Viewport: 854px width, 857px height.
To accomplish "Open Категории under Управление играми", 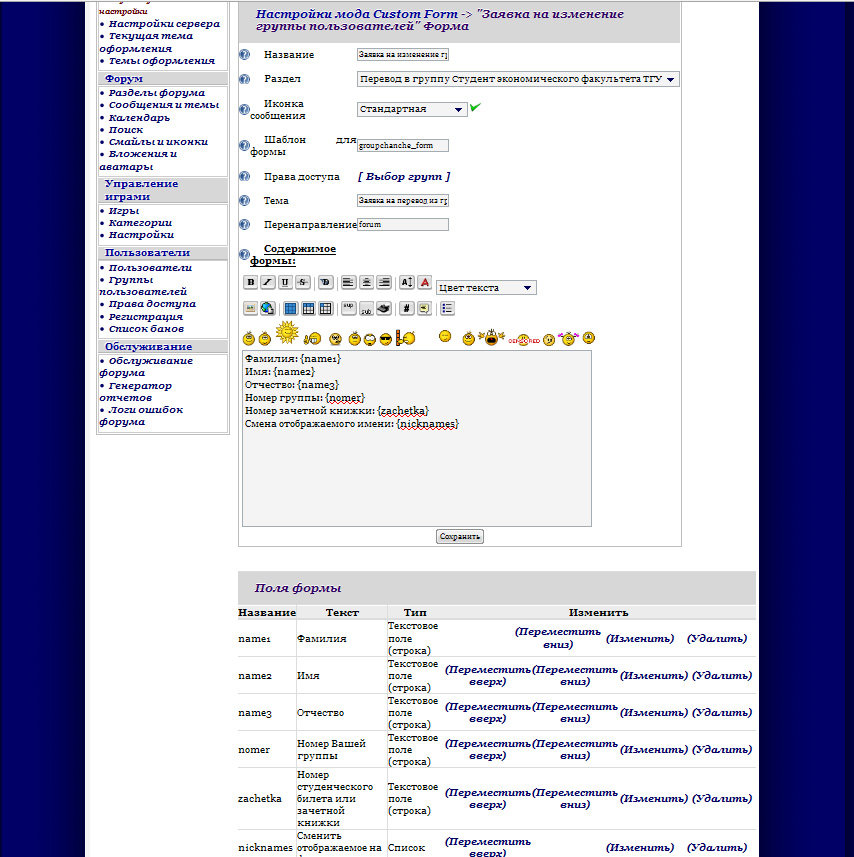I will coord(140,223).
